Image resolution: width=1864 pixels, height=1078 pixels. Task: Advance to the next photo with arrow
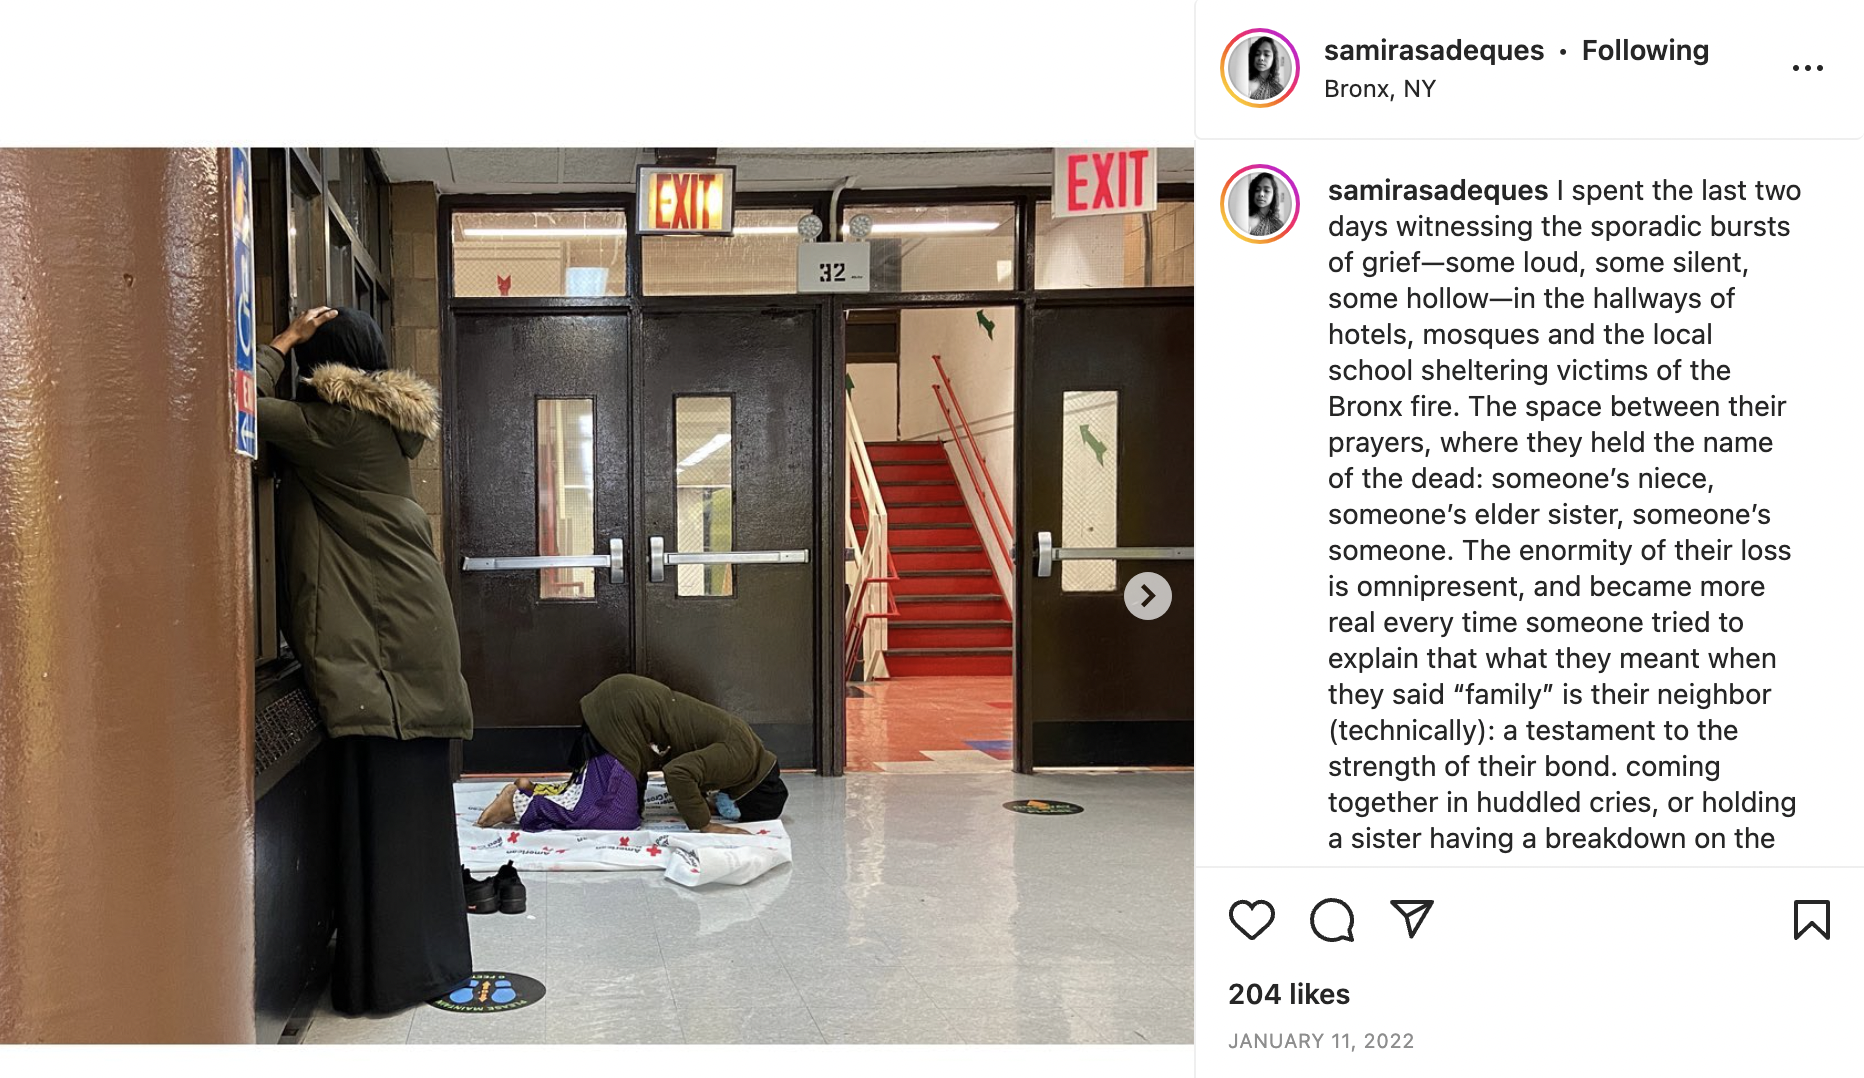pos(1147,596)
